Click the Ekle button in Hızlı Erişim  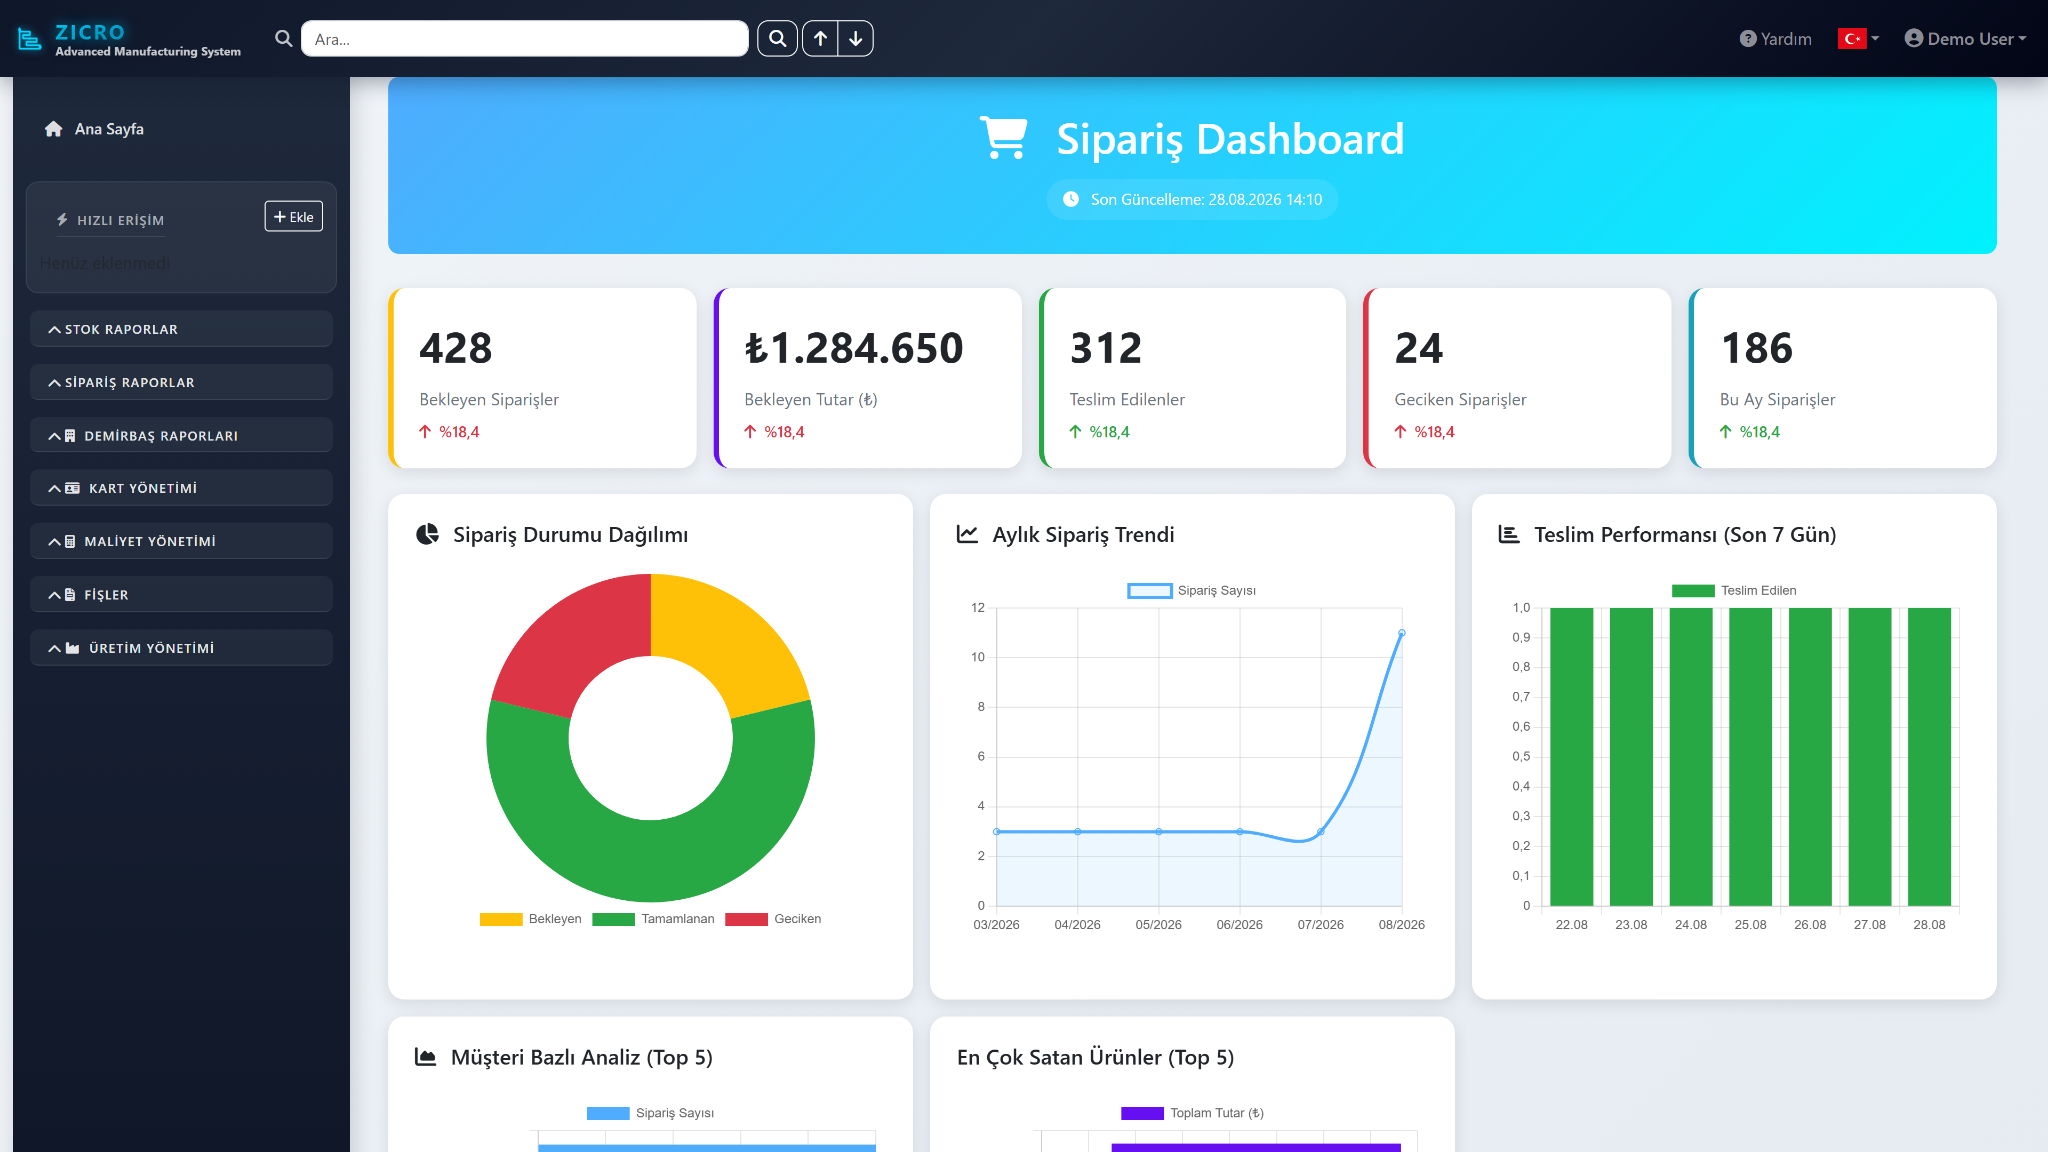[294, 216]
